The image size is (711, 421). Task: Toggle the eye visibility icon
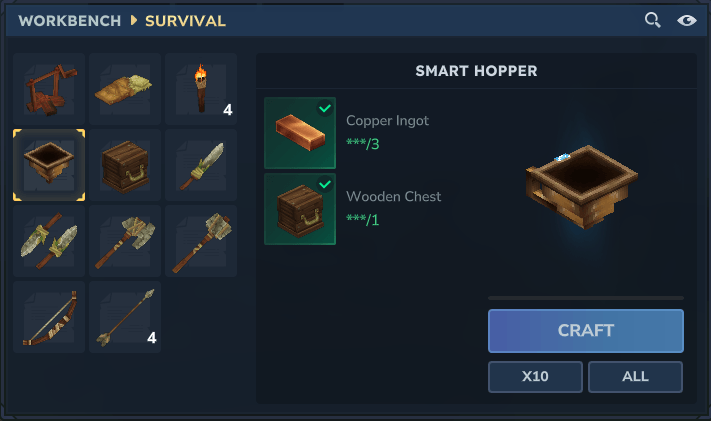(687, 20)
